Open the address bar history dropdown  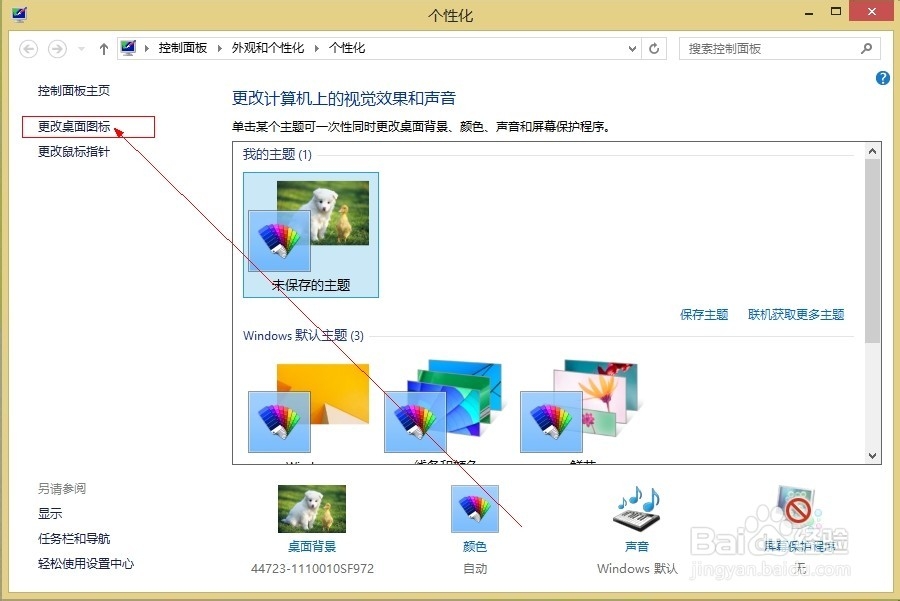coord(632,49)
